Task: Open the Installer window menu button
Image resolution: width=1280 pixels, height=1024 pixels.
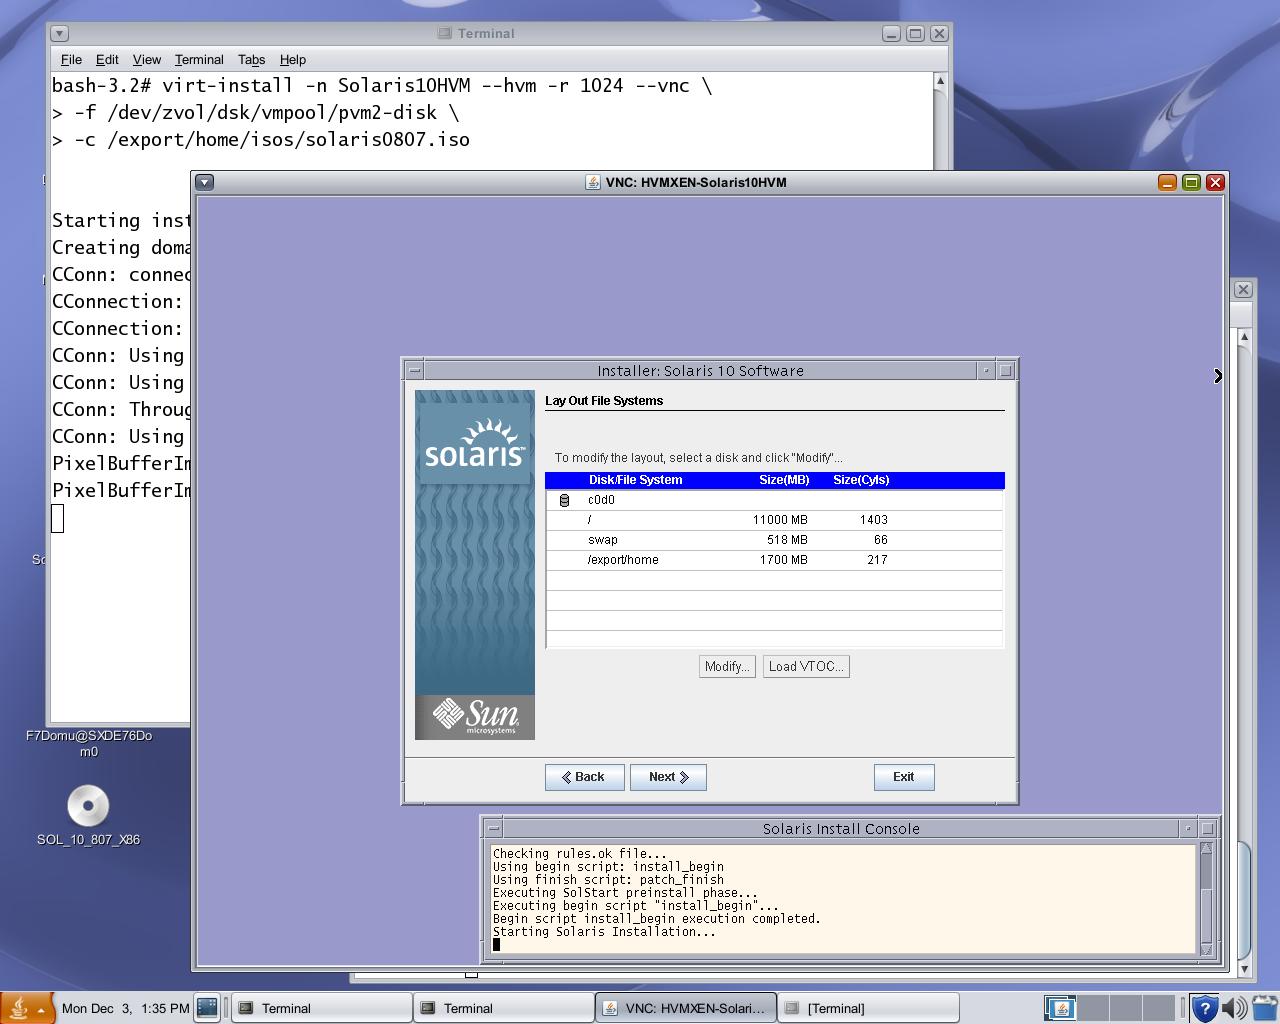Action: tap(414, 370)
